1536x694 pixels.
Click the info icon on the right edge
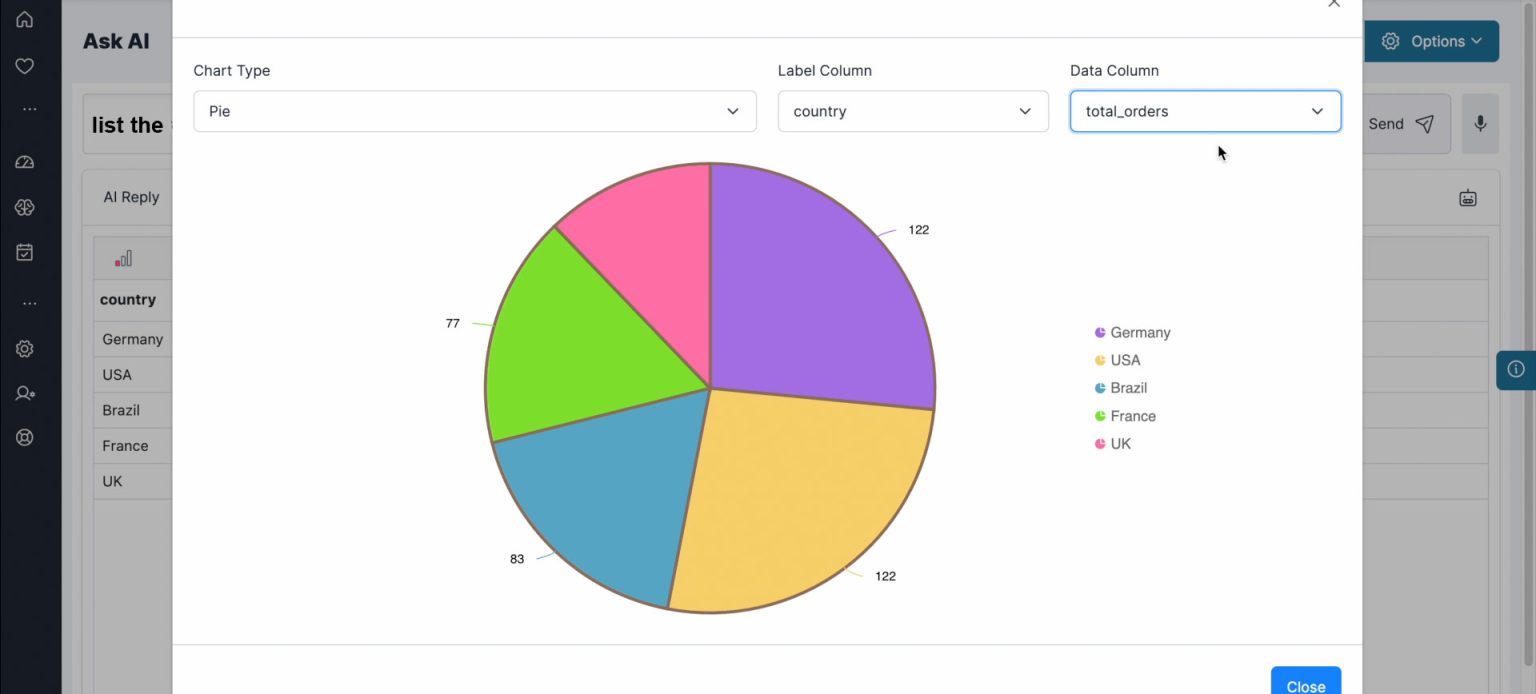pyautogui.click(x=1516, y=369)
